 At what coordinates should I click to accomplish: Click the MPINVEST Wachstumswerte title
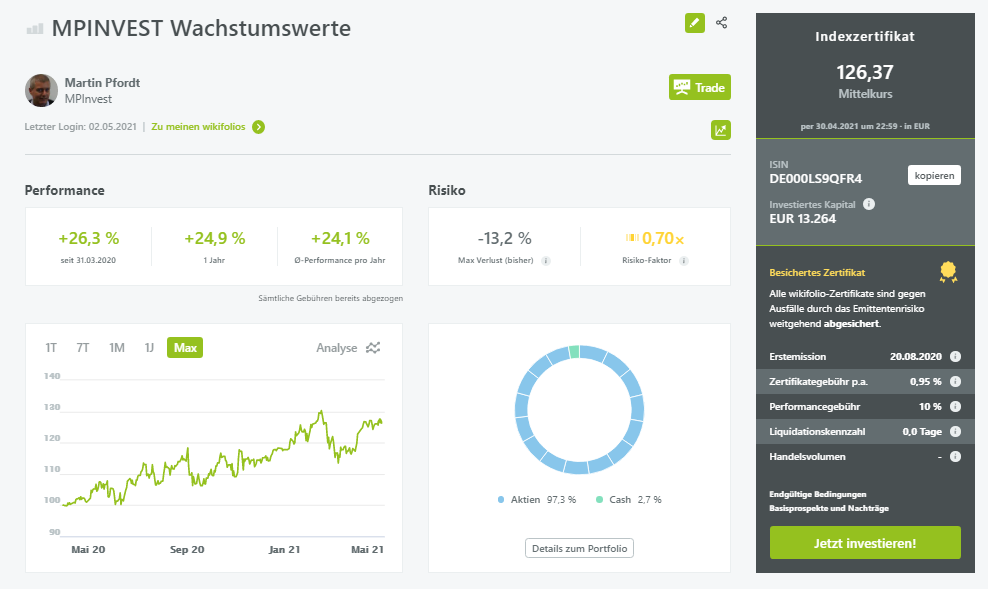coord(201,28)
